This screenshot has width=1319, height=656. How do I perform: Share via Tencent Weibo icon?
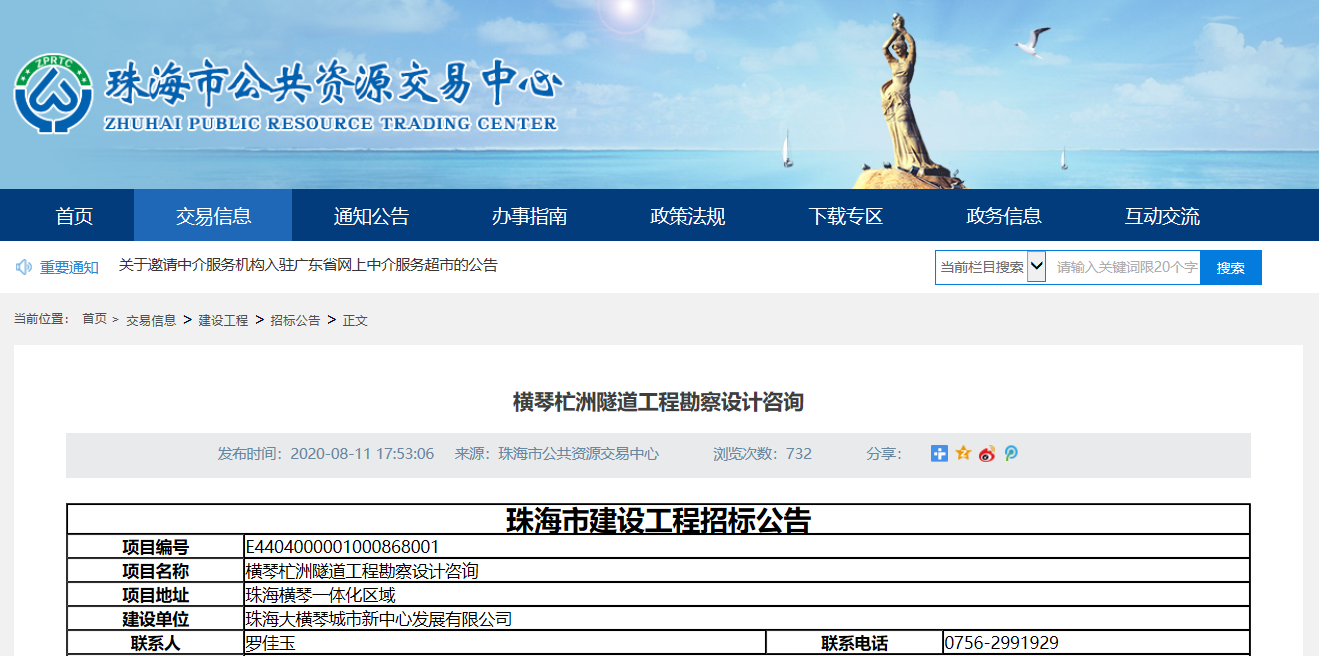click(x=1011, y=454)
